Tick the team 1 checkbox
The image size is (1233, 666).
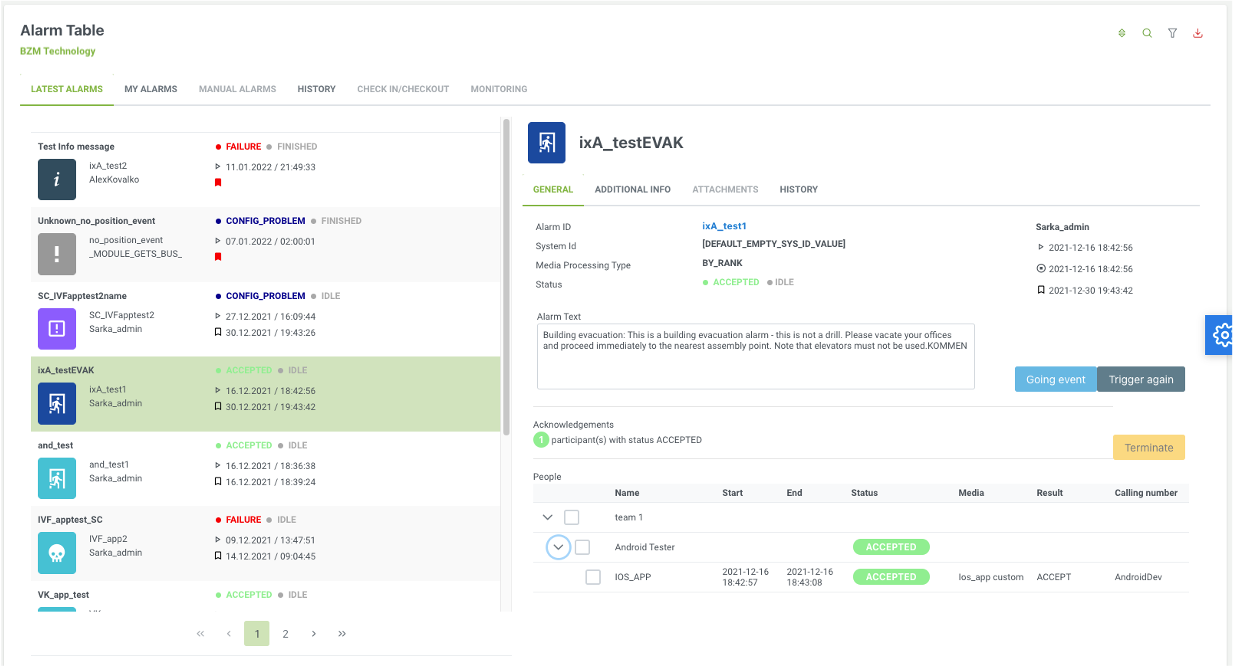click(572, 517)
